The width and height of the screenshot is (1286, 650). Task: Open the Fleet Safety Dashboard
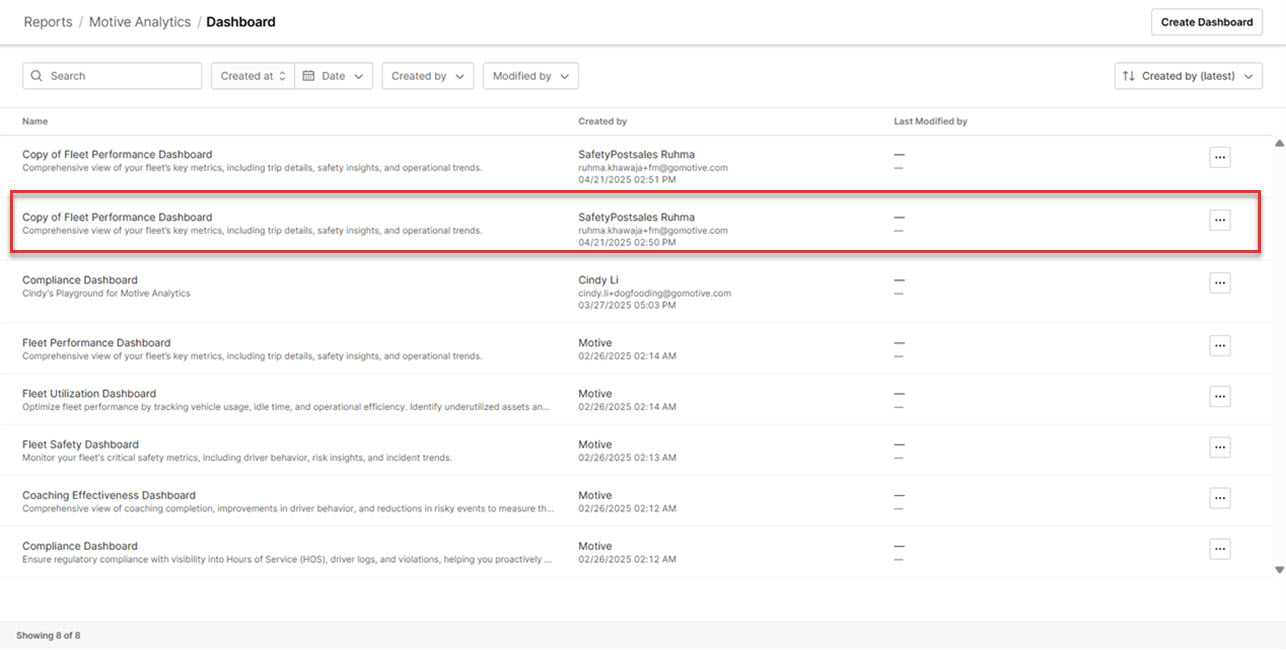(x=80, y=444)
